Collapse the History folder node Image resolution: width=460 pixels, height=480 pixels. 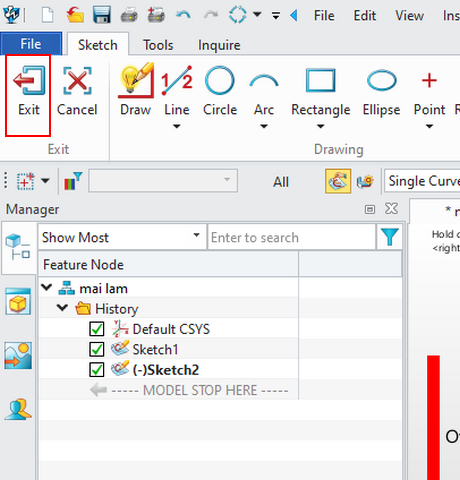click(x=62, y=308)
